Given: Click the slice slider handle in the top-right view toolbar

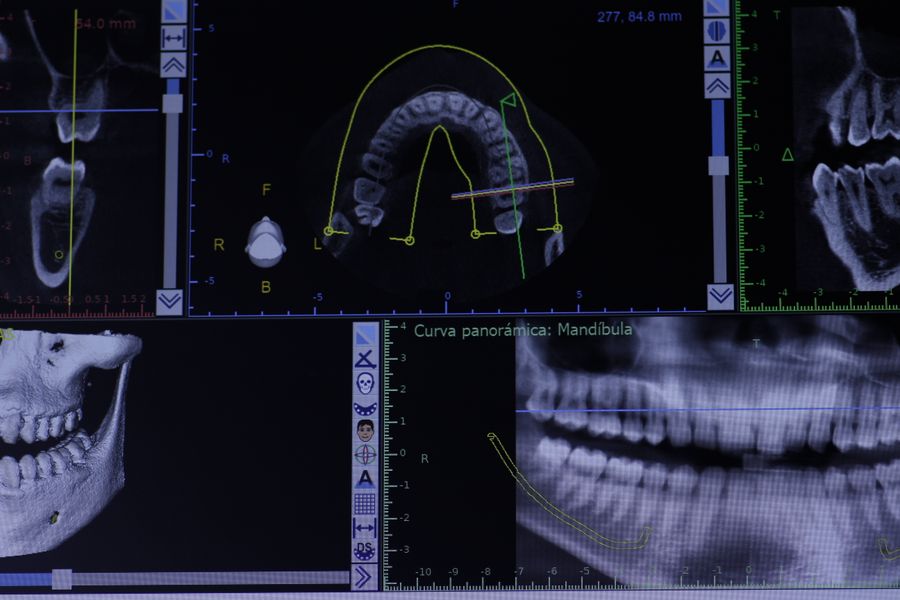Looking at the screenshot, I should tap(718, 165).
